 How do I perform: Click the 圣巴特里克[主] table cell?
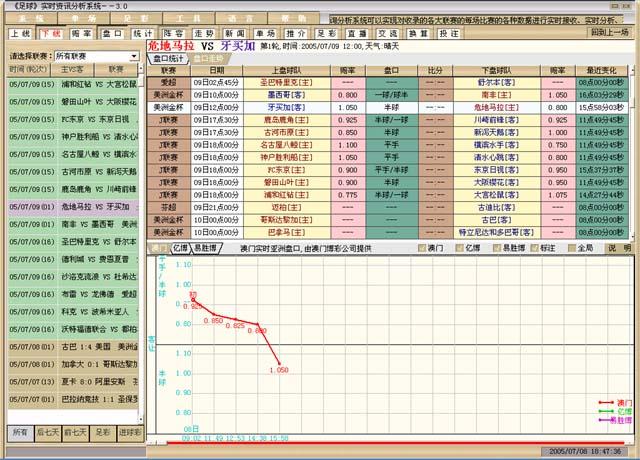pos(287,82)
